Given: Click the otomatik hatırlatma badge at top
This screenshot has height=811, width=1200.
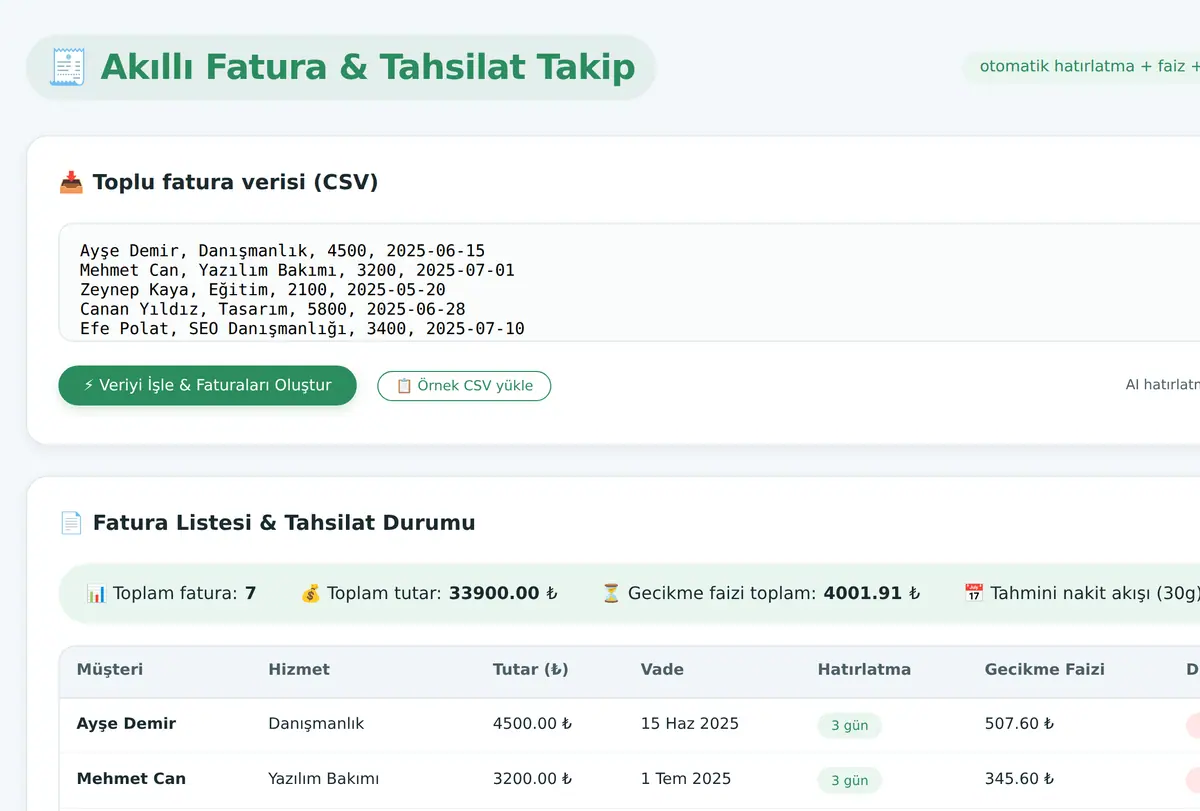Looking at the screenshot, I should (x=1082, y=67).
